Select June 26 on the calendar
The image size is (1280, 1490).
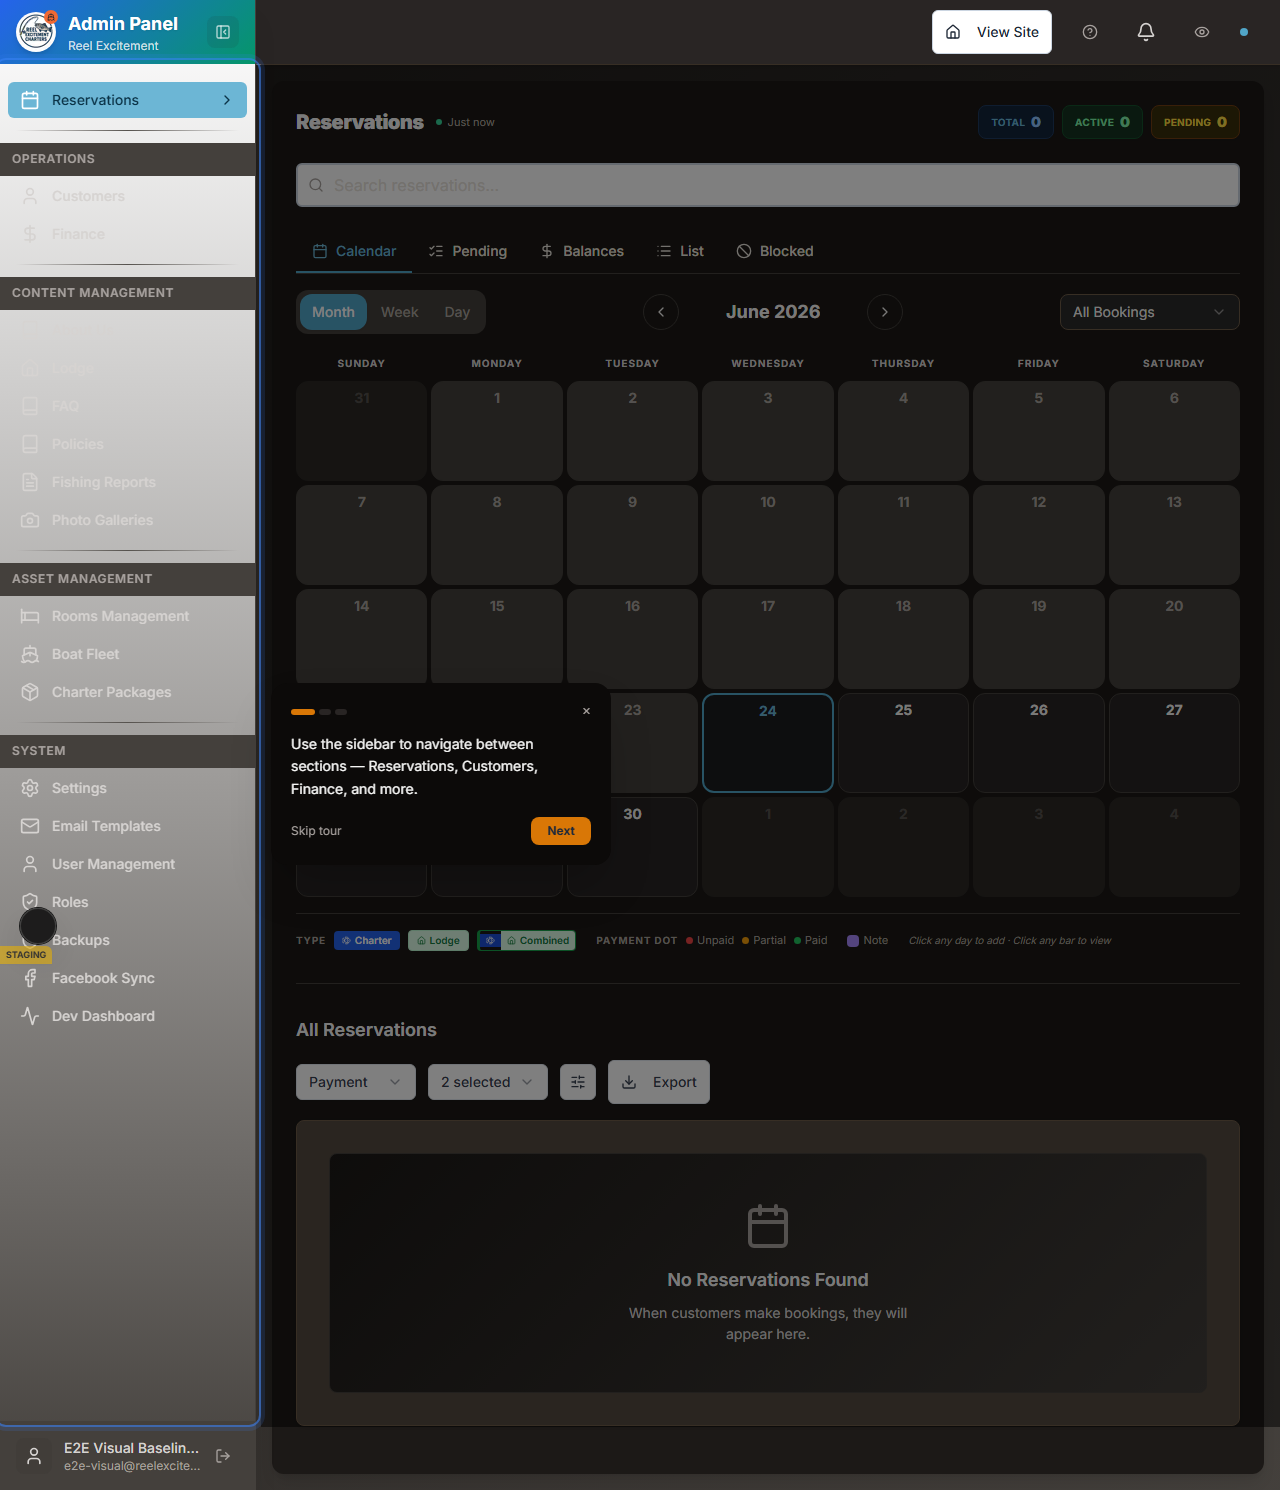[1039, 743]
